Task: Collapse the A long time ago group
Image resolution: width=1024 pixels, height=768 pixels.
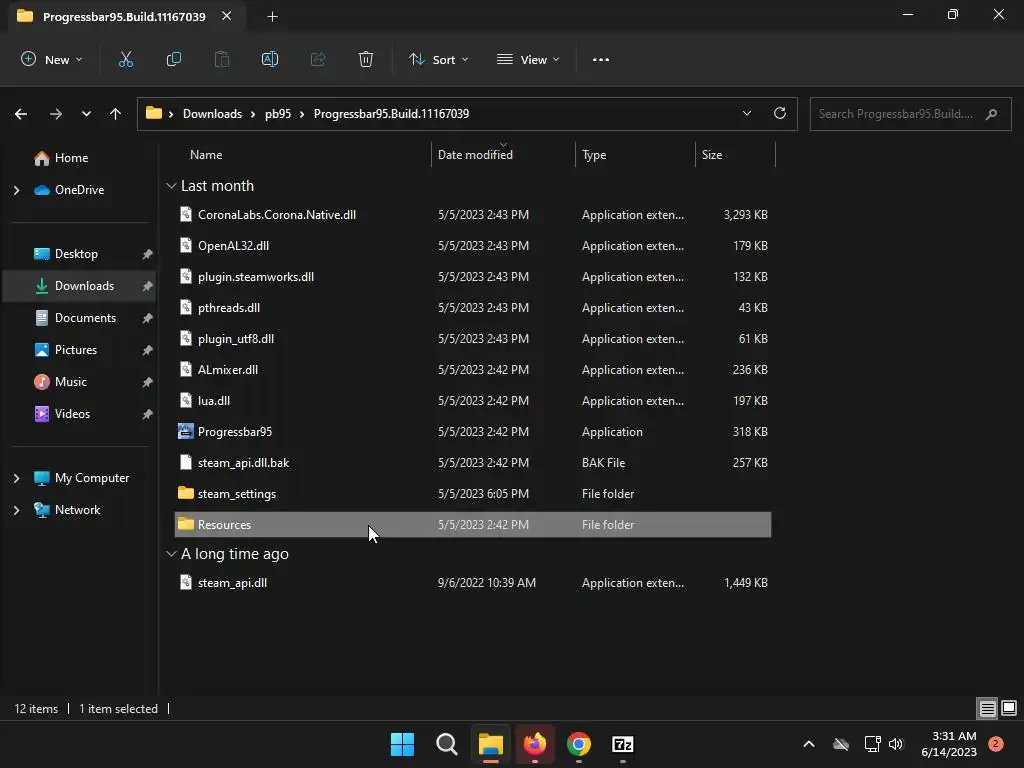Action: [171, 554]
